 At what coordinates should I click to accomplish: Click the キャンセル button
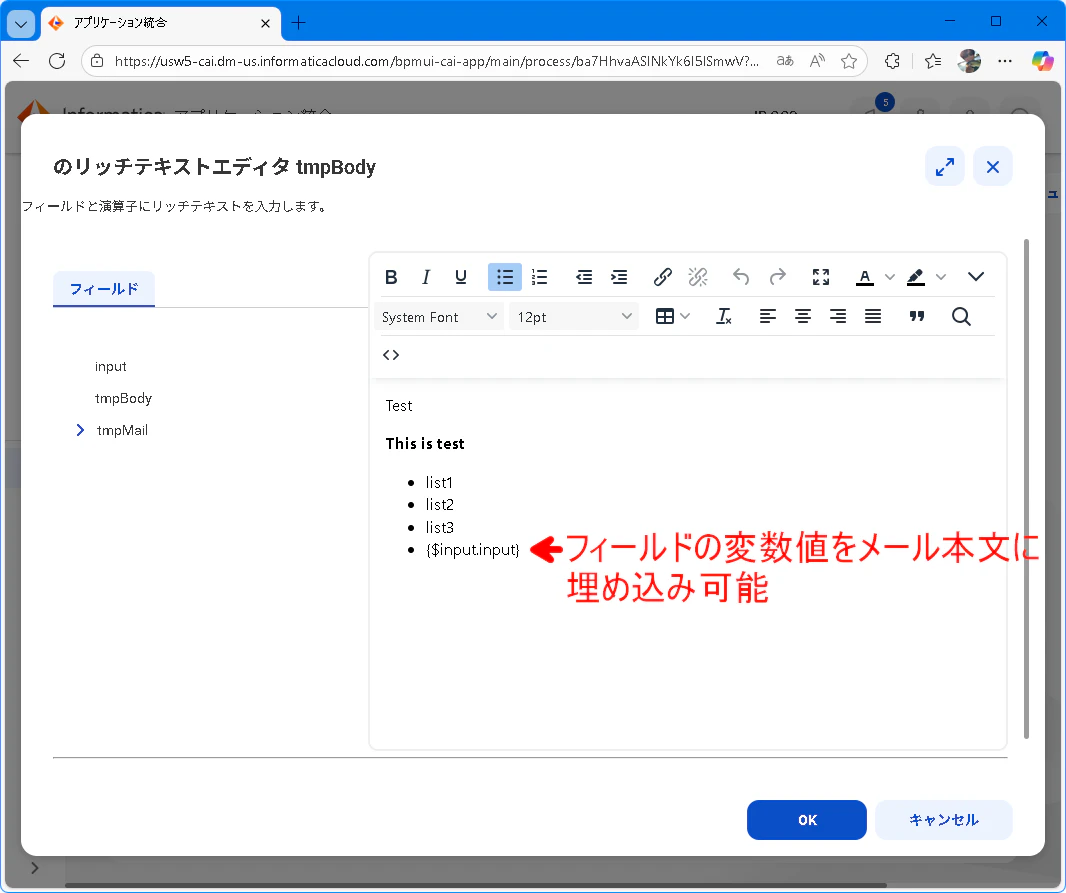coord(944,820)
